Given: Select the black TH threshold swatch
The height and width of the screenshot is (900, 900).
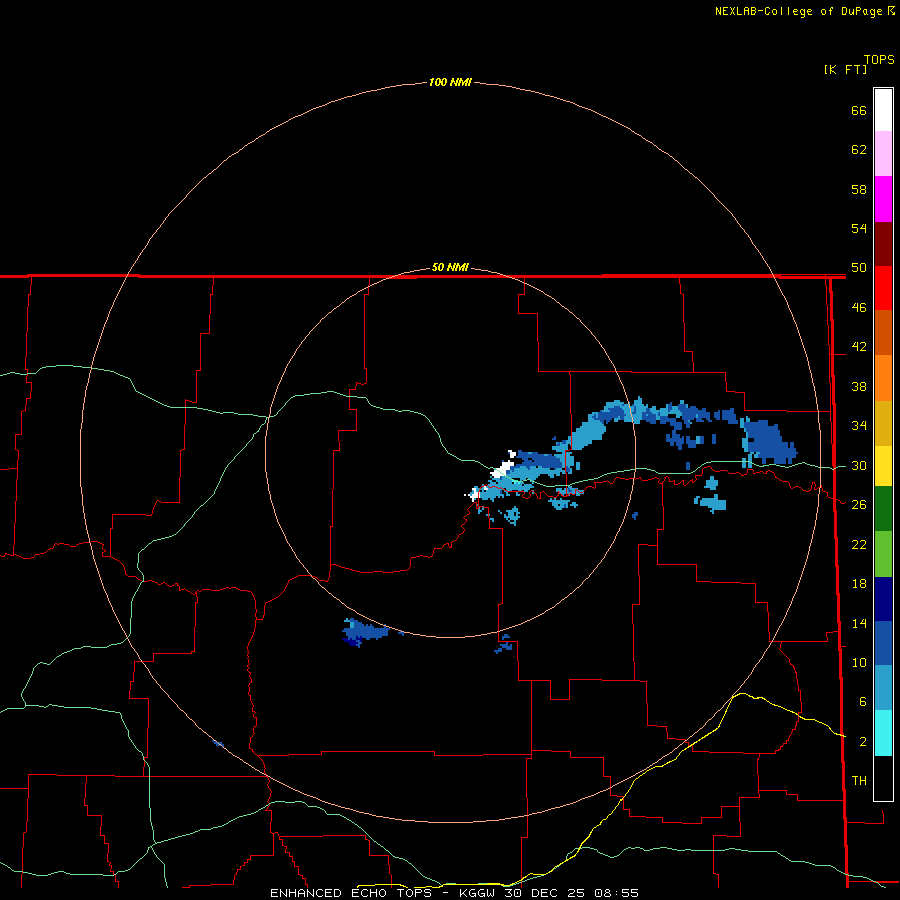Looking at the screenshot, I should pos(883,778).
